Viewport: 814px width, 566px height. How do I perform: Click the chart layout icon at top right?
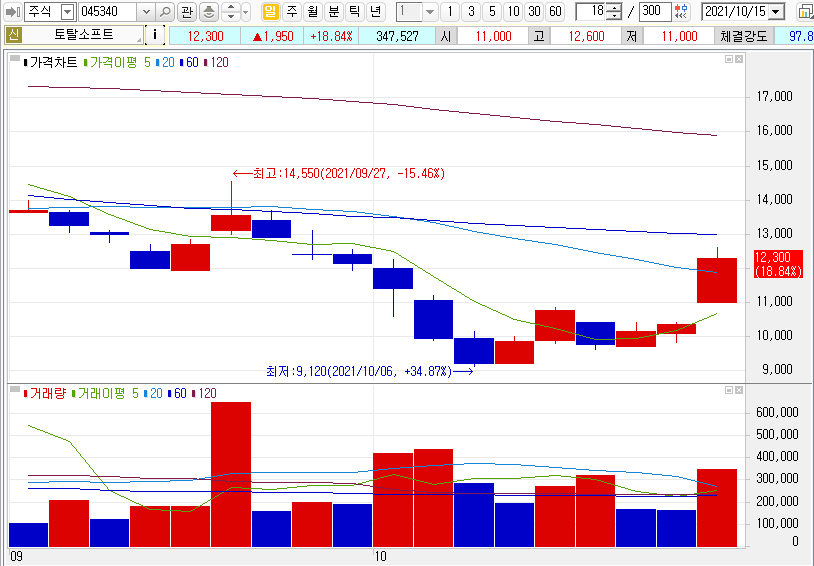point(805,11)
